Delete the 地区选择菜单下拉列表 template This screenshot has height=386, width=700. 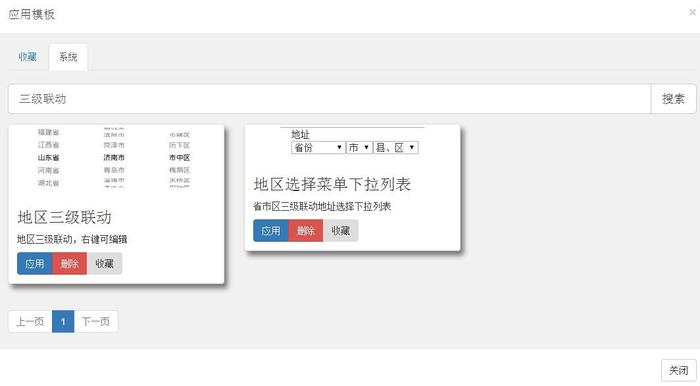coord(306,231)
